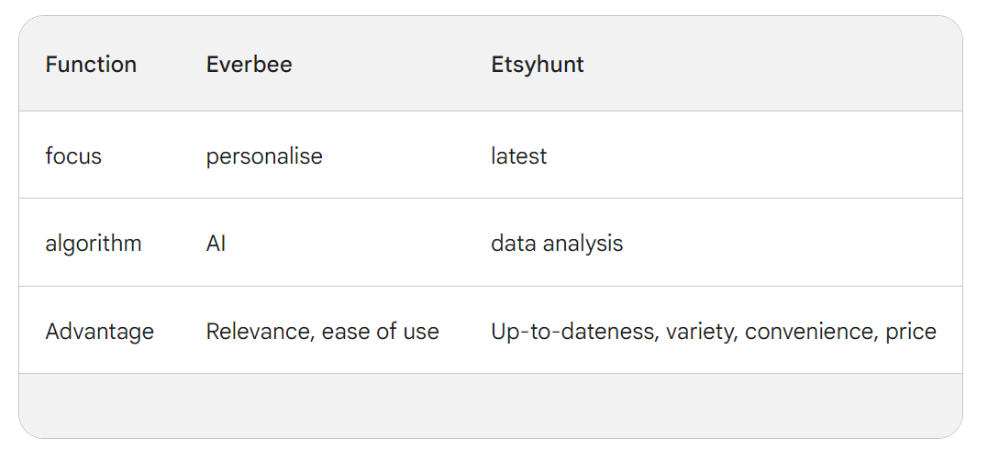Viewport: 982px width, 463px height.
Task: Select the Everbee column header
Action: pos(249,65)
